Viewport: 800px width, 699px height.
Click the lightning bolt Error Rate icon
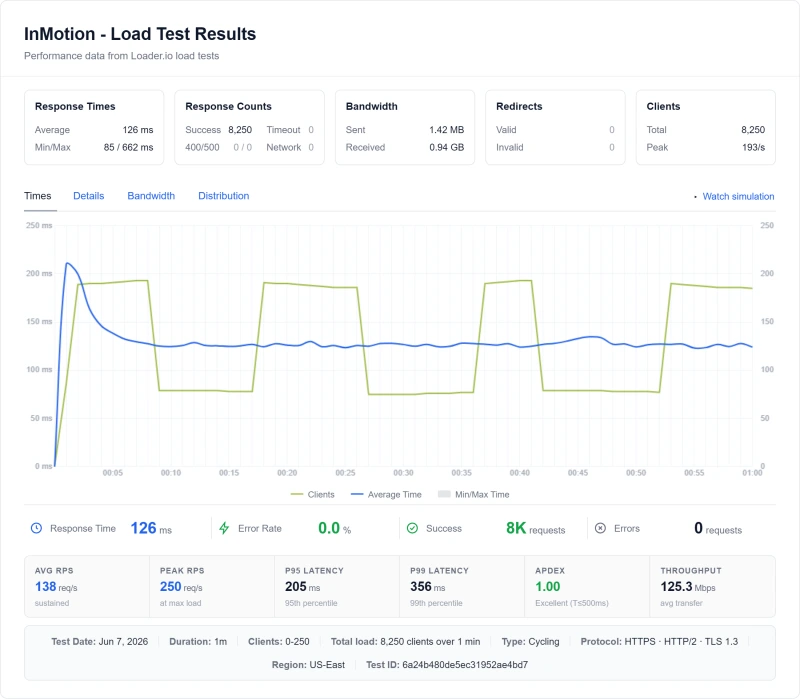click(224, 528)
